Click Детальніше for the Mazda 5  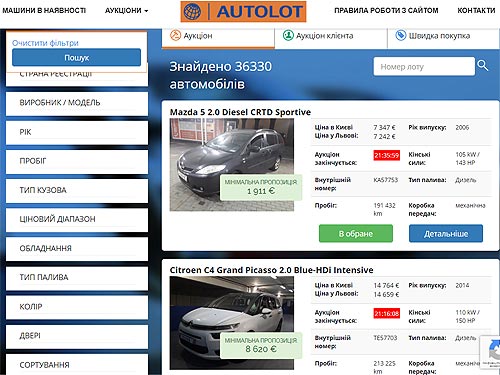446,233
